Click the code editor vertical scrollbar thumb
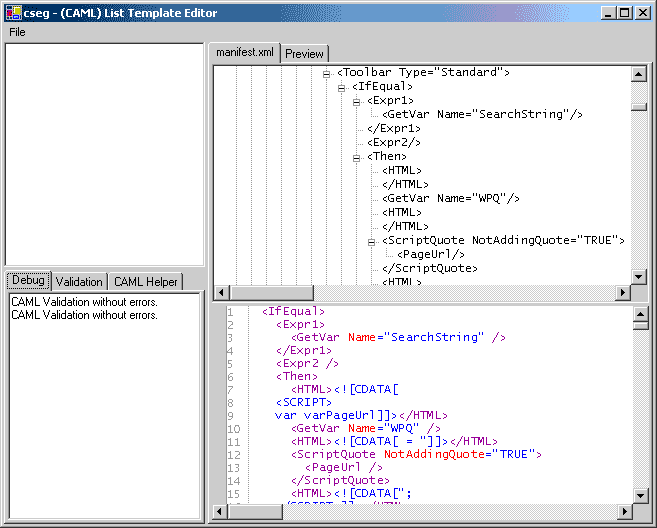The width and height of the screenshot is (657, 528). point(641,326)
